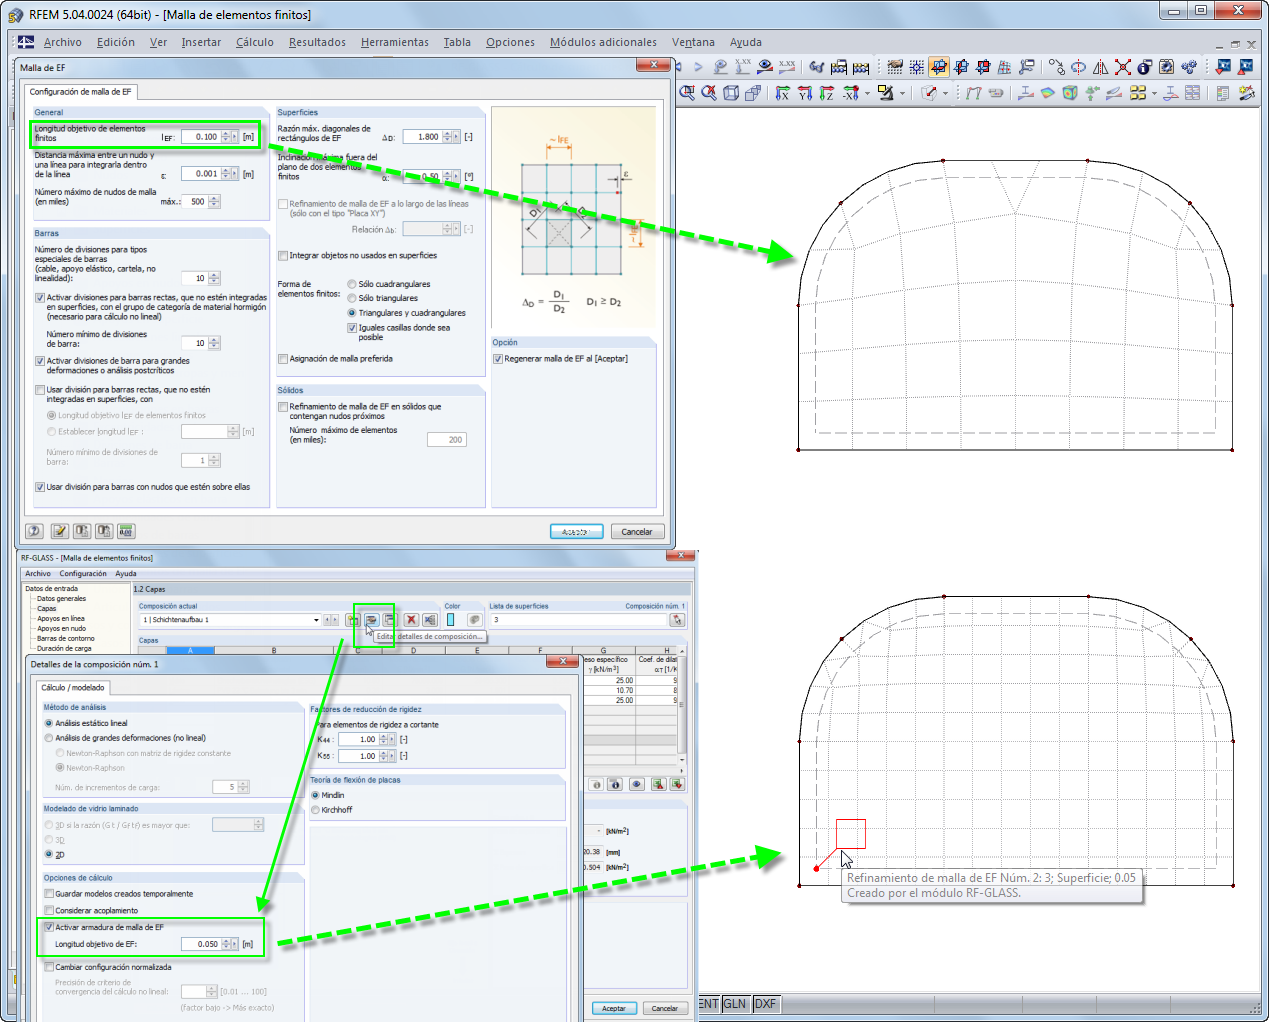The height and width of the screenshot is (1022, 1269).
Task: Click the máx. 500 nudos spinner arrows
Action: (x=214, y=202)
